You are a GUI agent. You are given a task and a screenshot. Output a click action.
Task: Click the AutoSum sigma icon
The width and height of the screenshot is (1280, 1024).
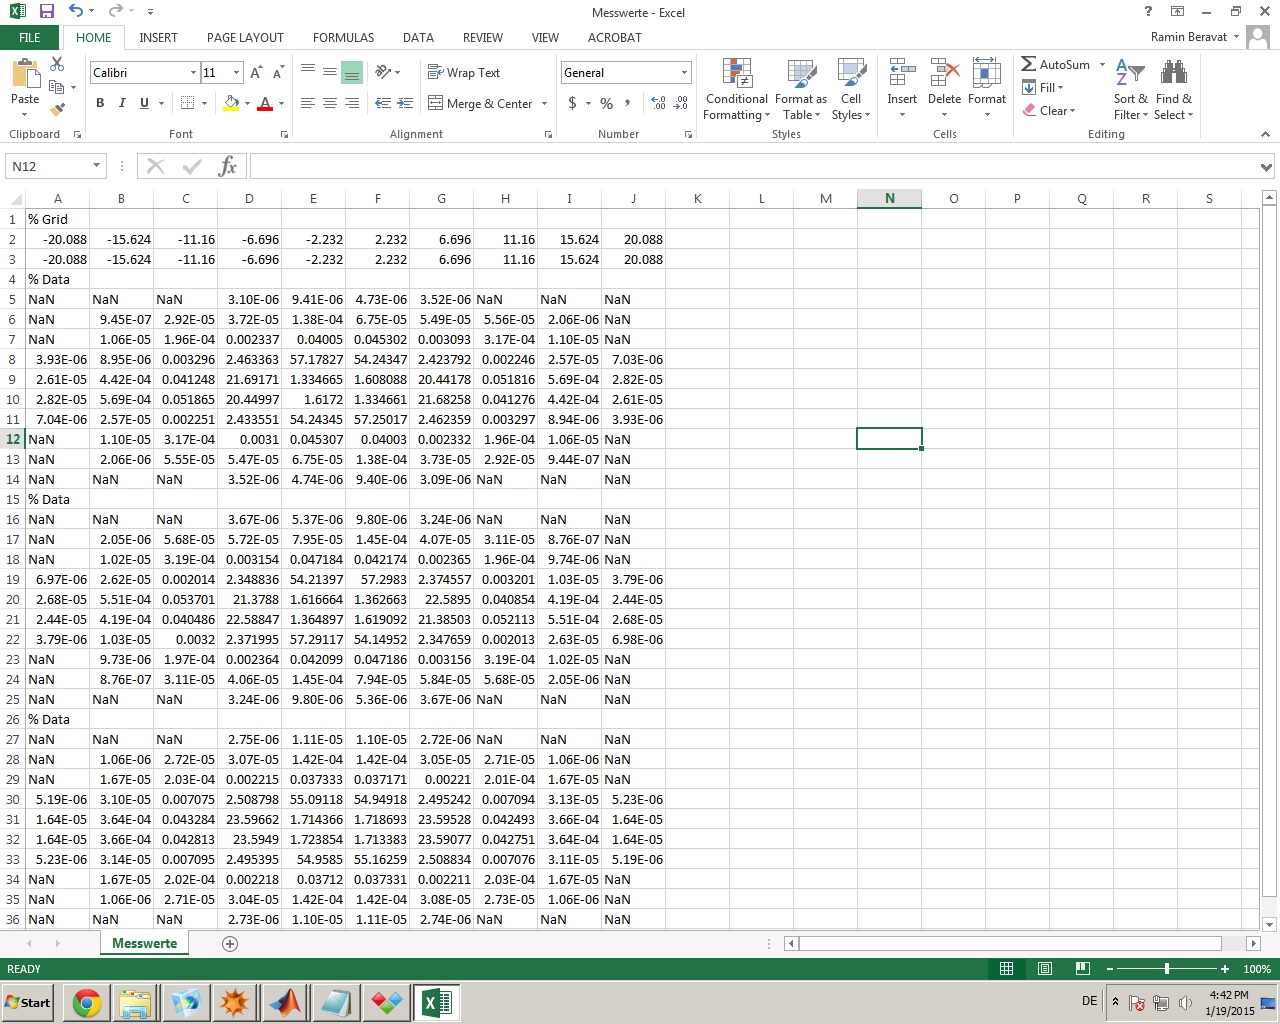point(1029,64)
